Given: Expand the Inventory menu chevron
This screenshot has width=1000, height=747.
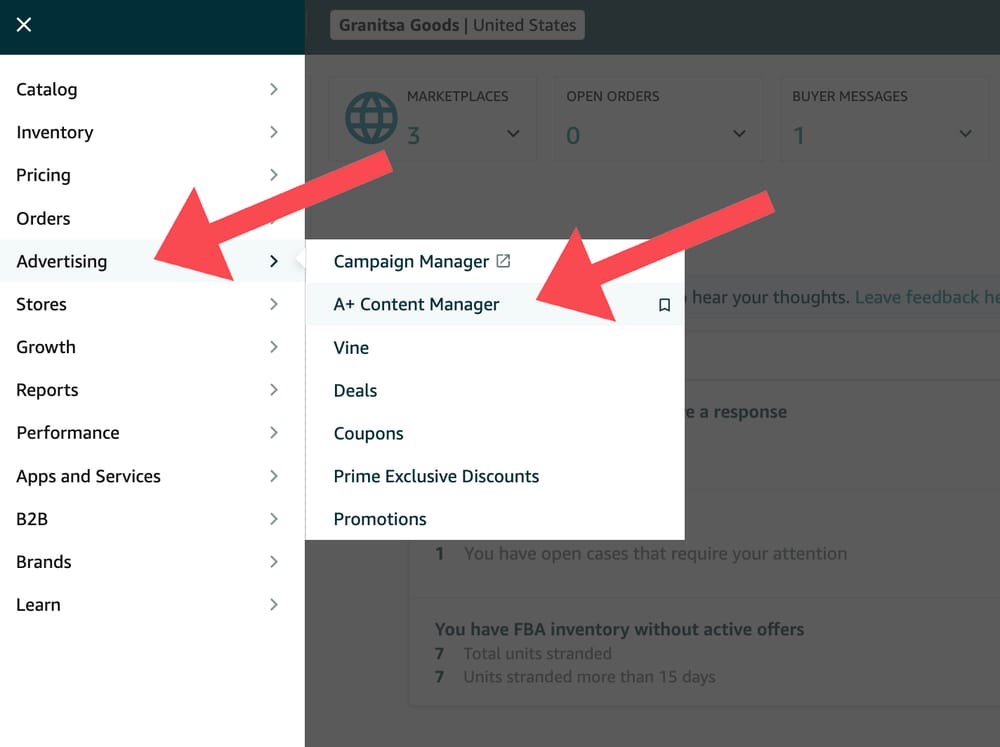Looking at the screenshot, I should (x=274, y=132).
